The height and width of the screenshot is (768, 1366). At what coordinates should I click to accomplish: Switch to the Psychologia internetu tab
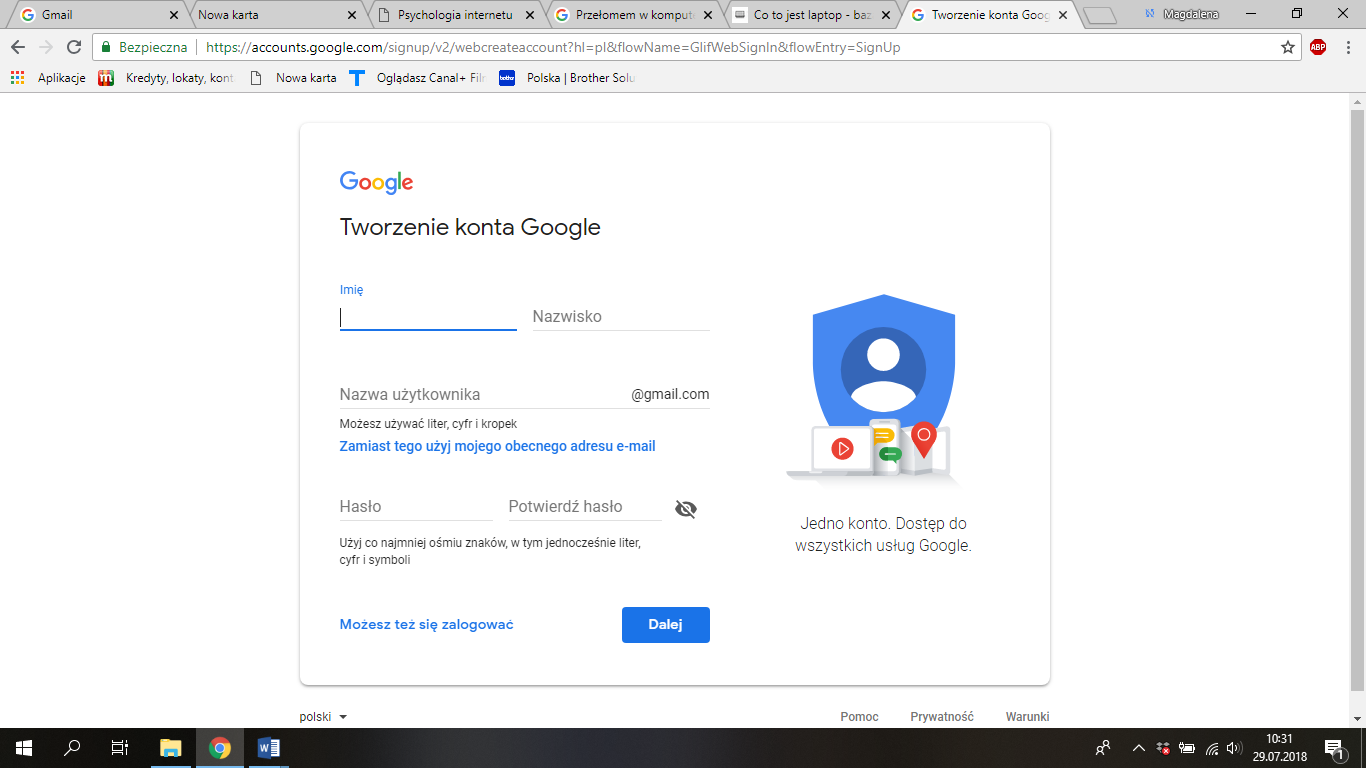click(455, 15)
